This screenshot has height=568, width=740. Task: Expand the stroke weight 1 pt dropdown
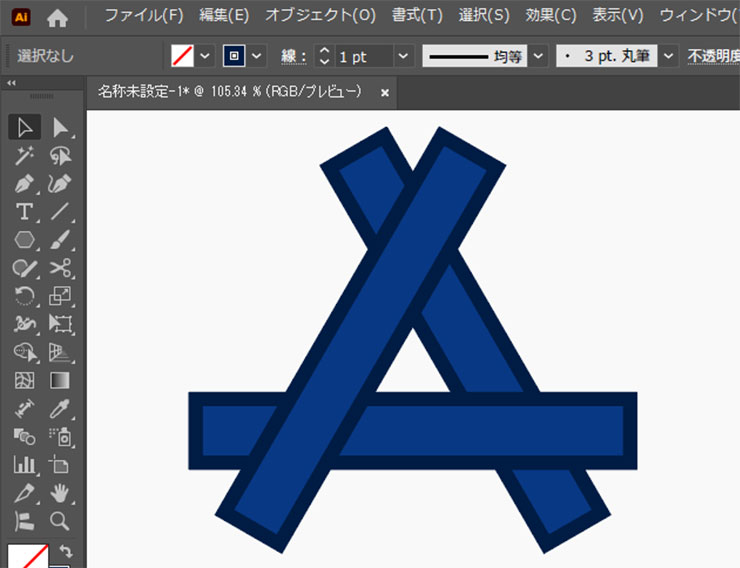(403, 56)
